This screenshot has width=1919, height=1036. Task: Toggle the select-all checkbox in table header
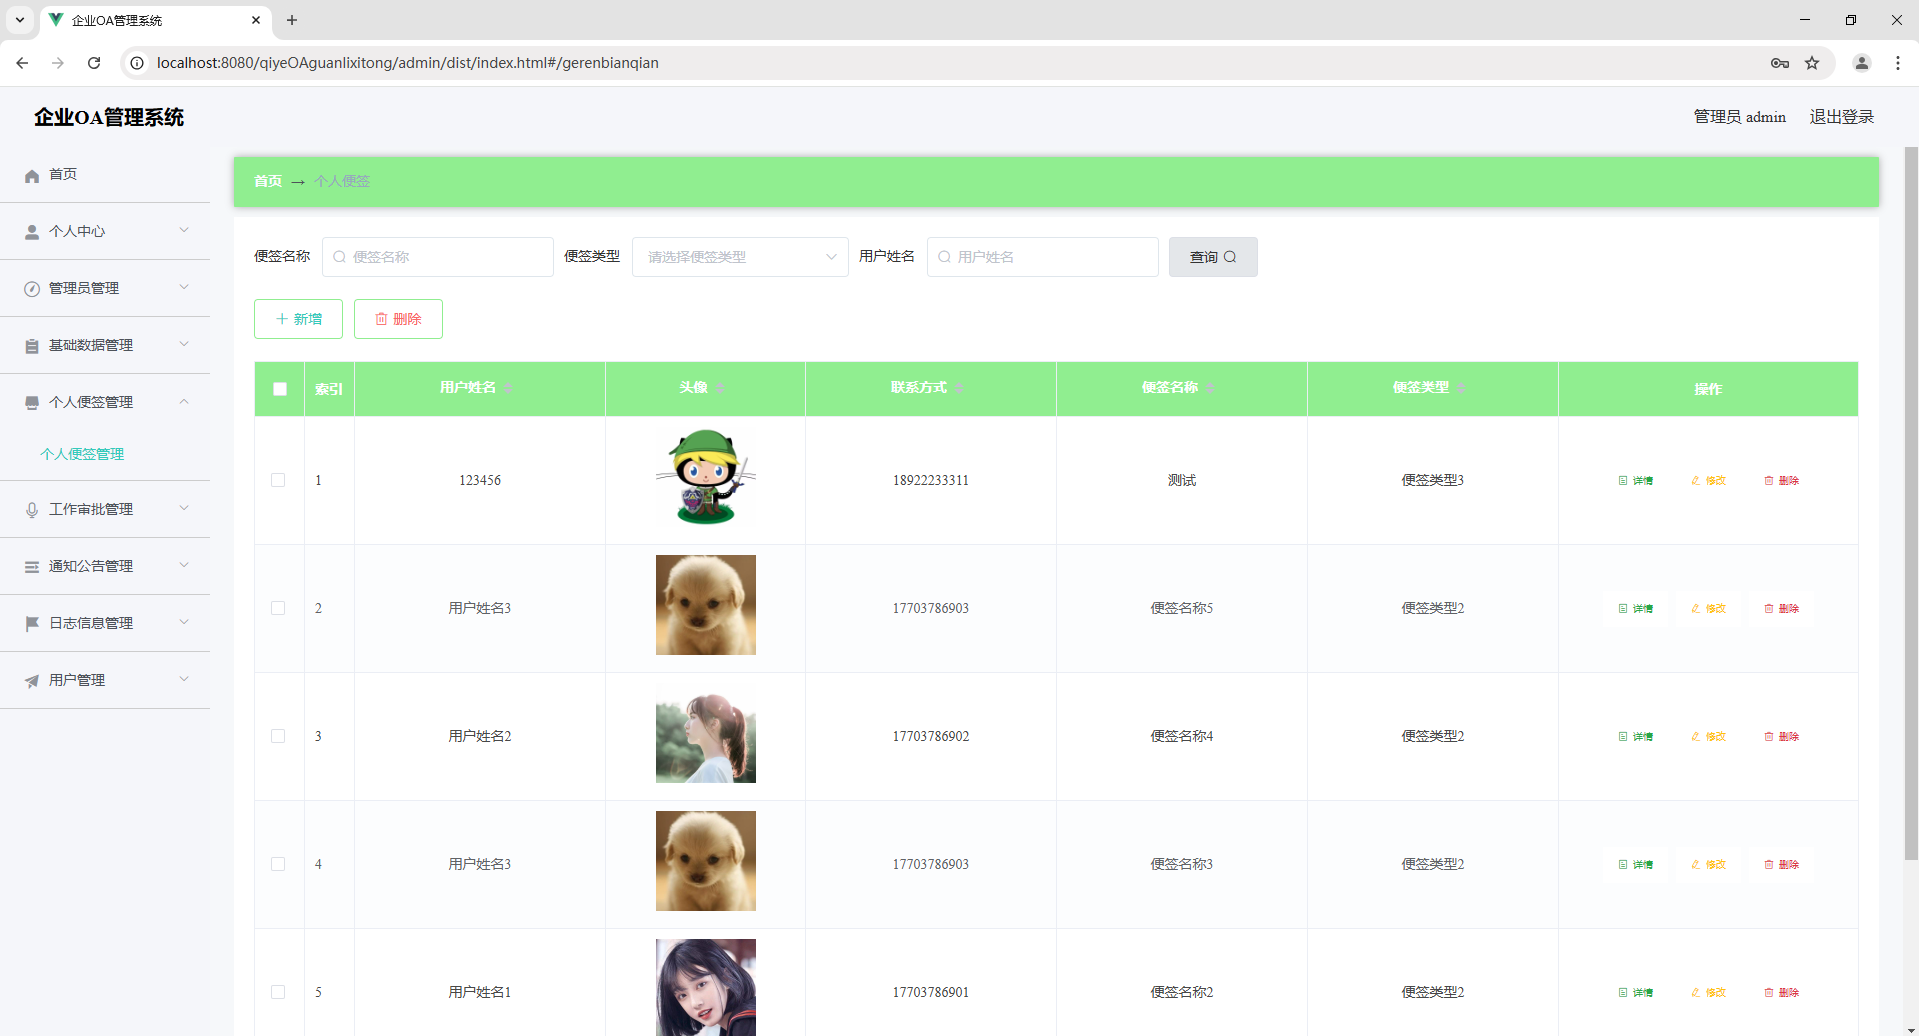[x=279, y=389]
